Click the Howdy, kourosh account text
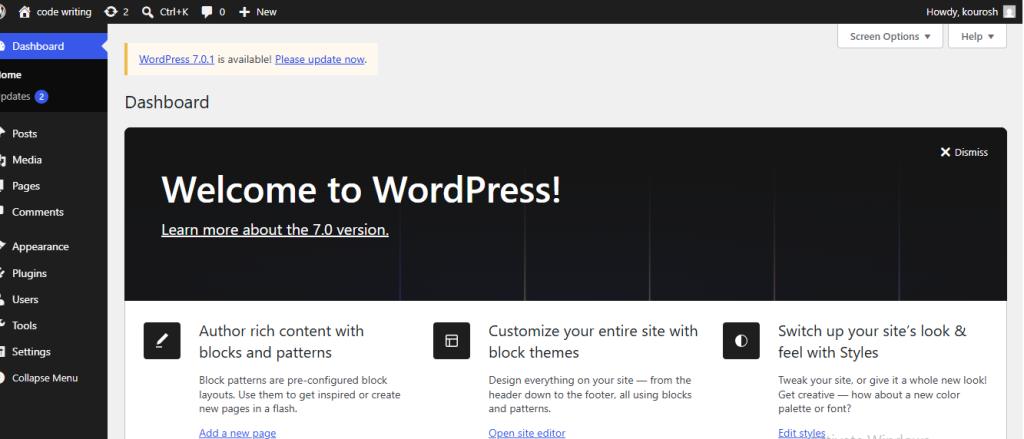This screenshot has width=1024, height=439. coord(963,12)
